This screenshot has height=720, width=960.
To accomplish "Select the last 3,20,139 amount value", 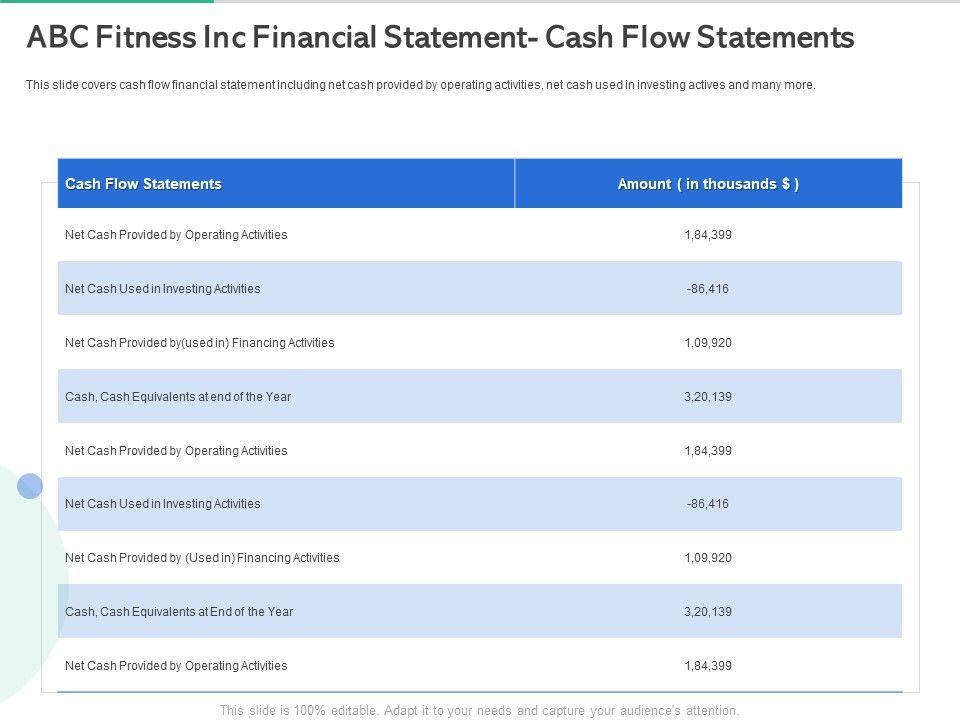I will click(708, 612).
